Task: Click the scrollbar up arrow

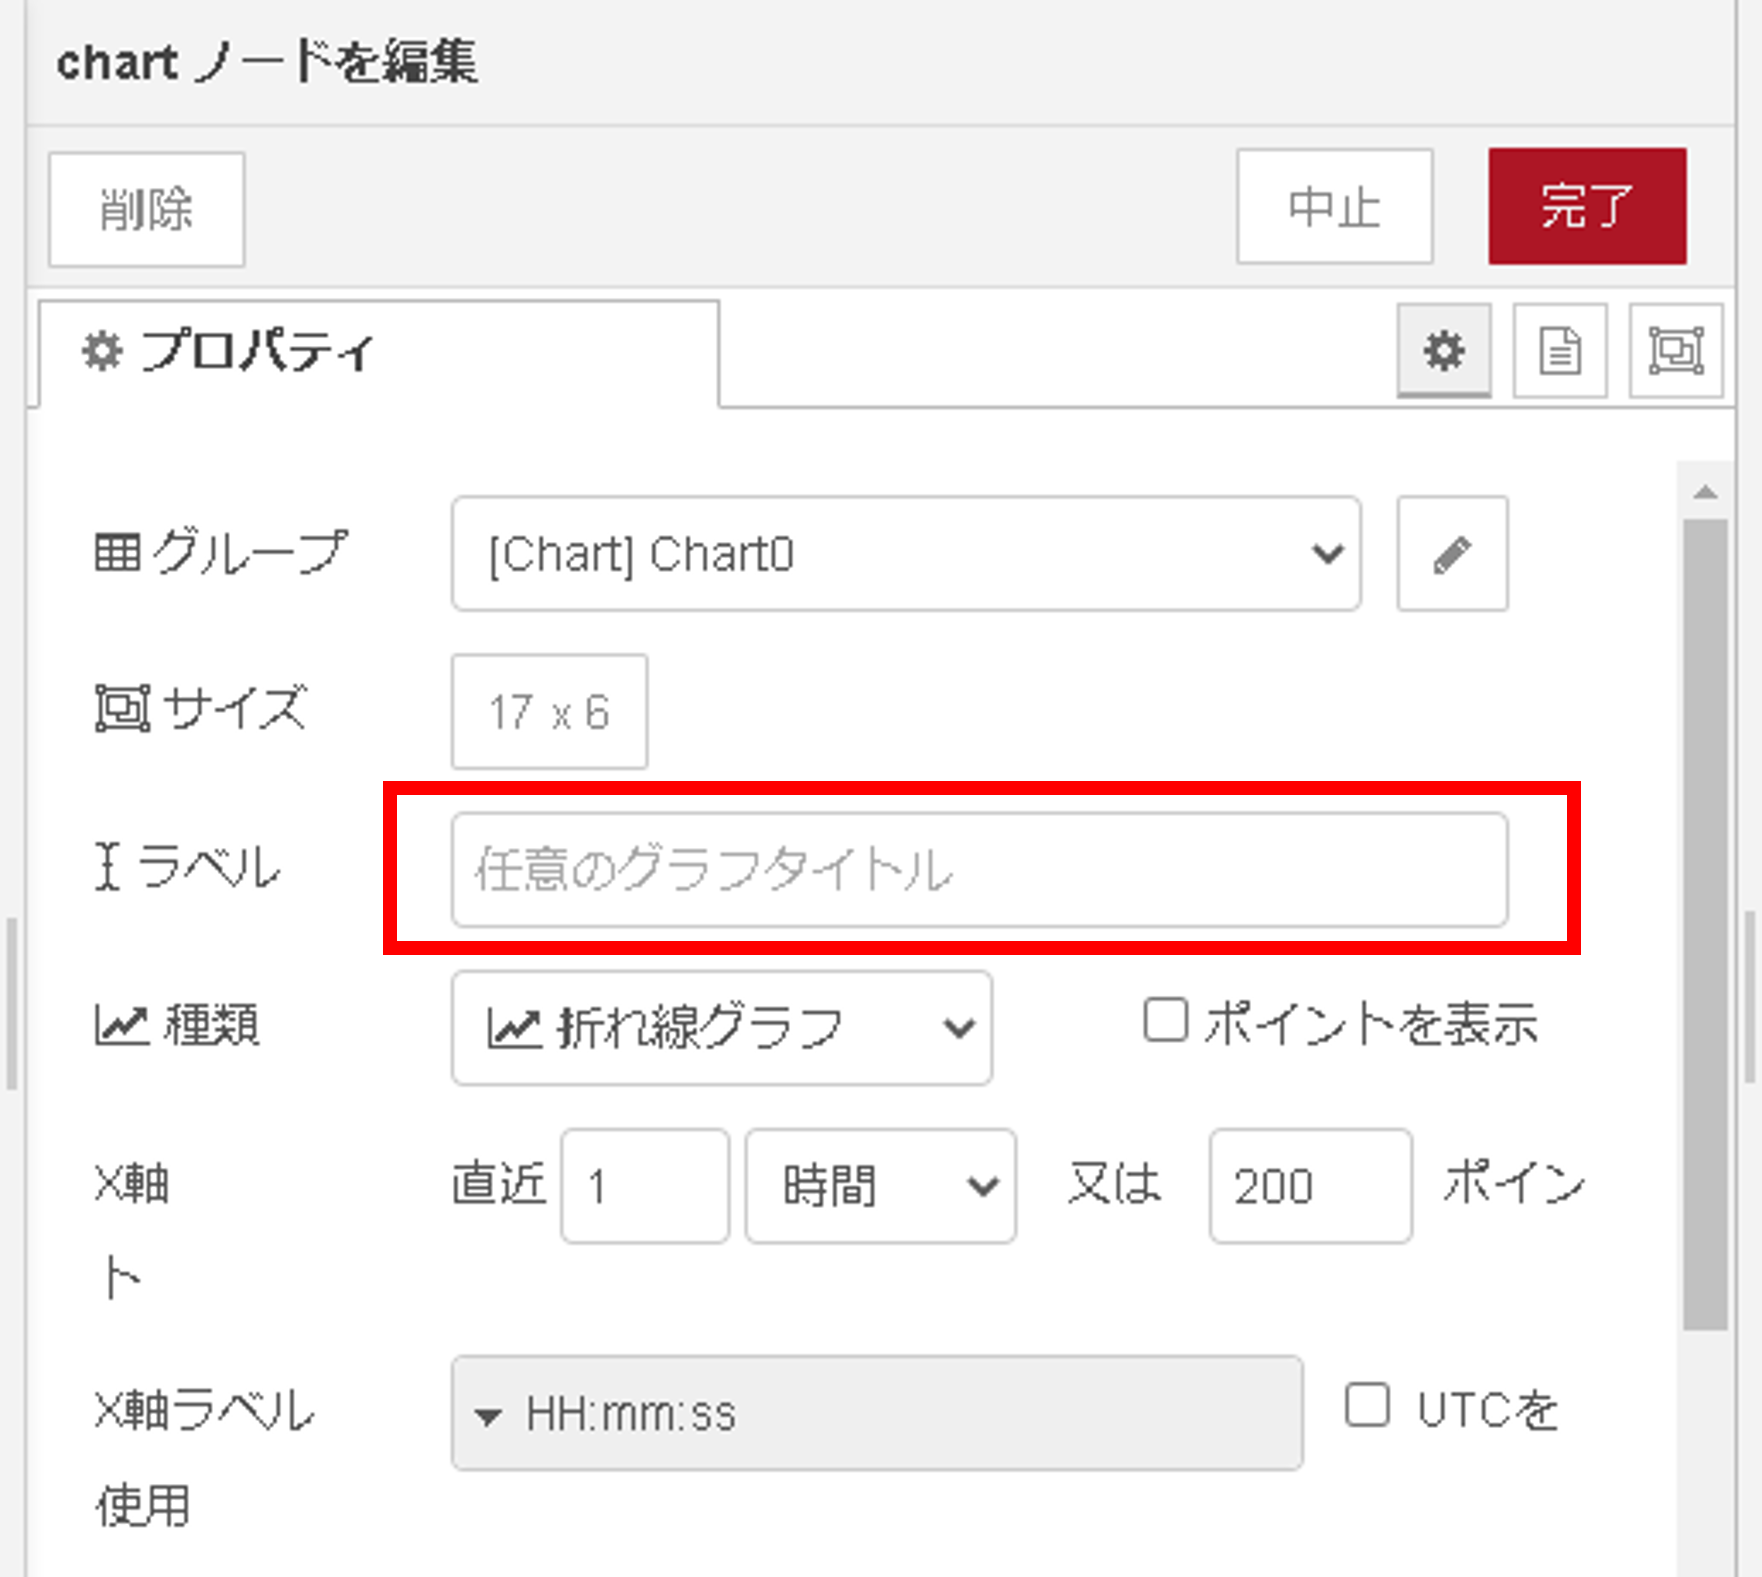Action: click(x=1705, y=492)
